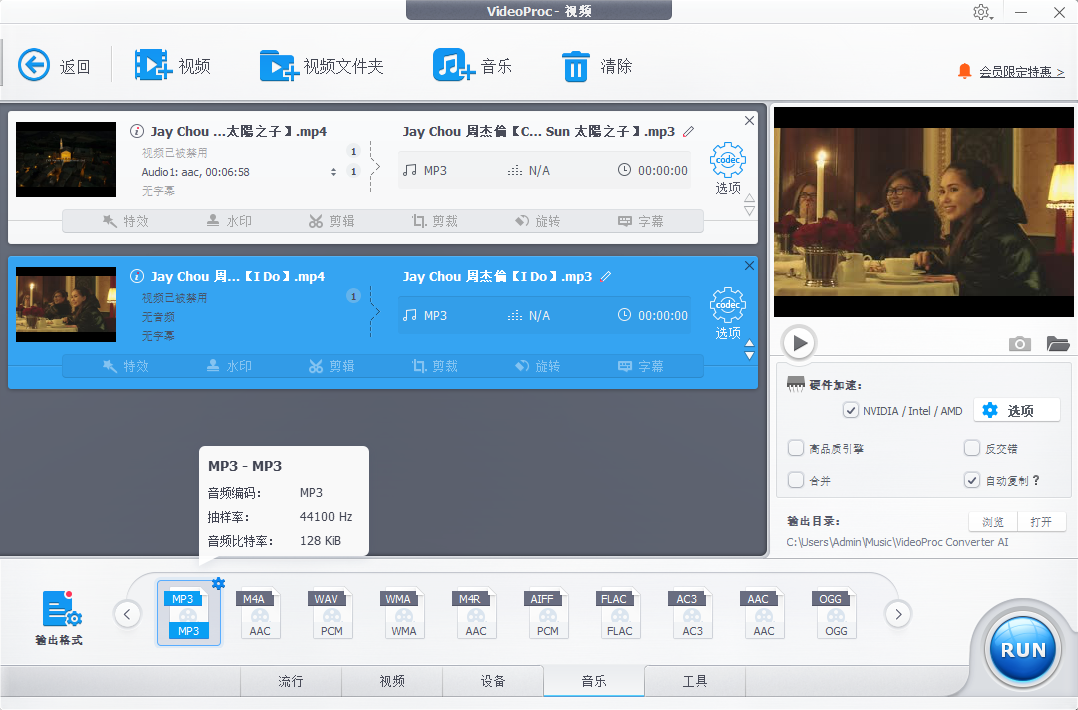This screenshot has height=710, width=1078.
Task: Enable the 合并 merge checkbox
Action: pyautogui.click(x=795, y=480)
